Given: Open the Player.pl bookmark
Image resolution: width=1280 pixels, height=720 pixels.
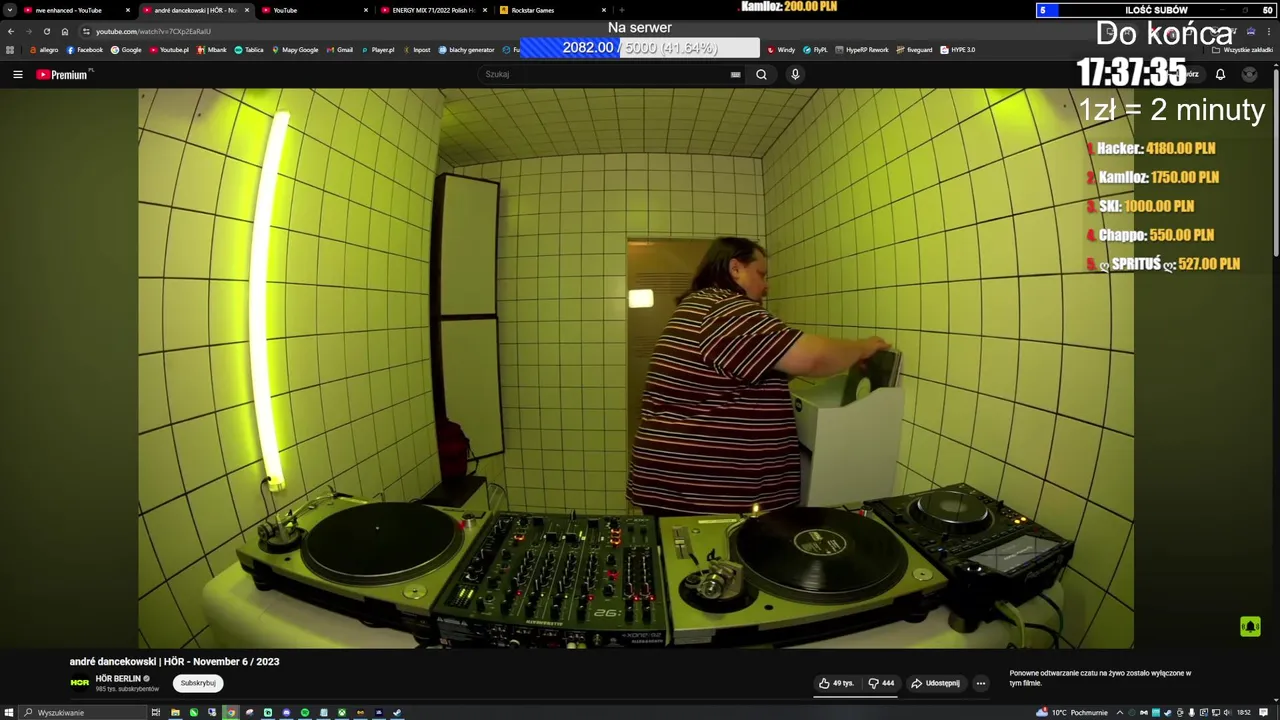Looking at the screenshot, I should tap(378, 50).
